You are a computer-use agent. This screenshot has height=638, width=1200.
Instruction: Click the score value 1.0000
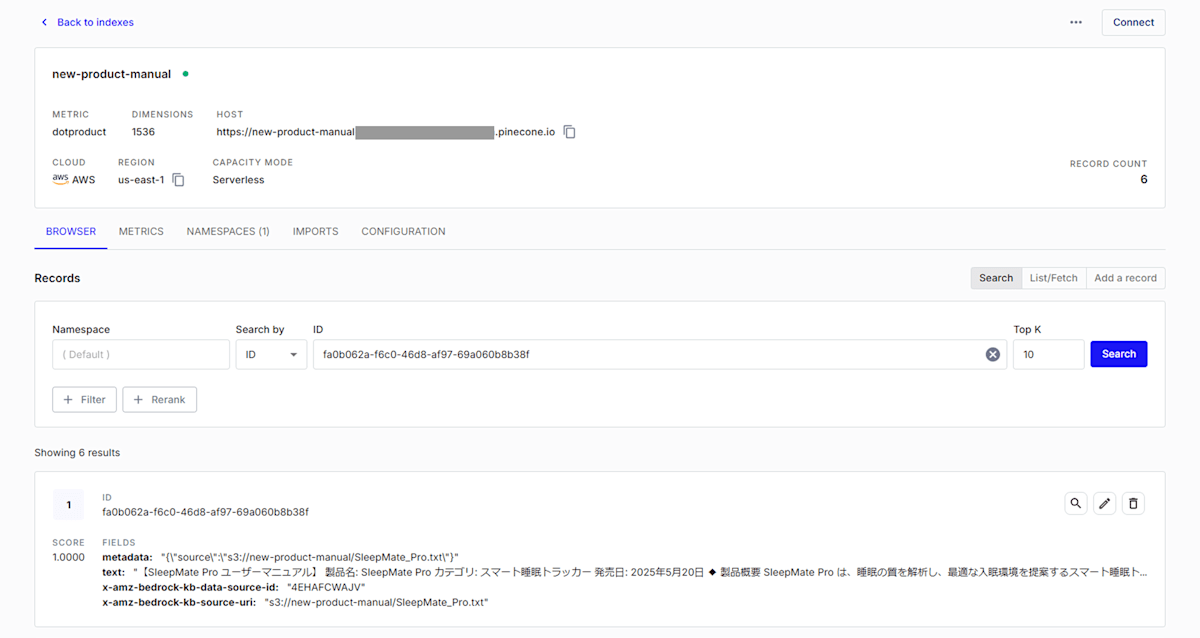69,557
